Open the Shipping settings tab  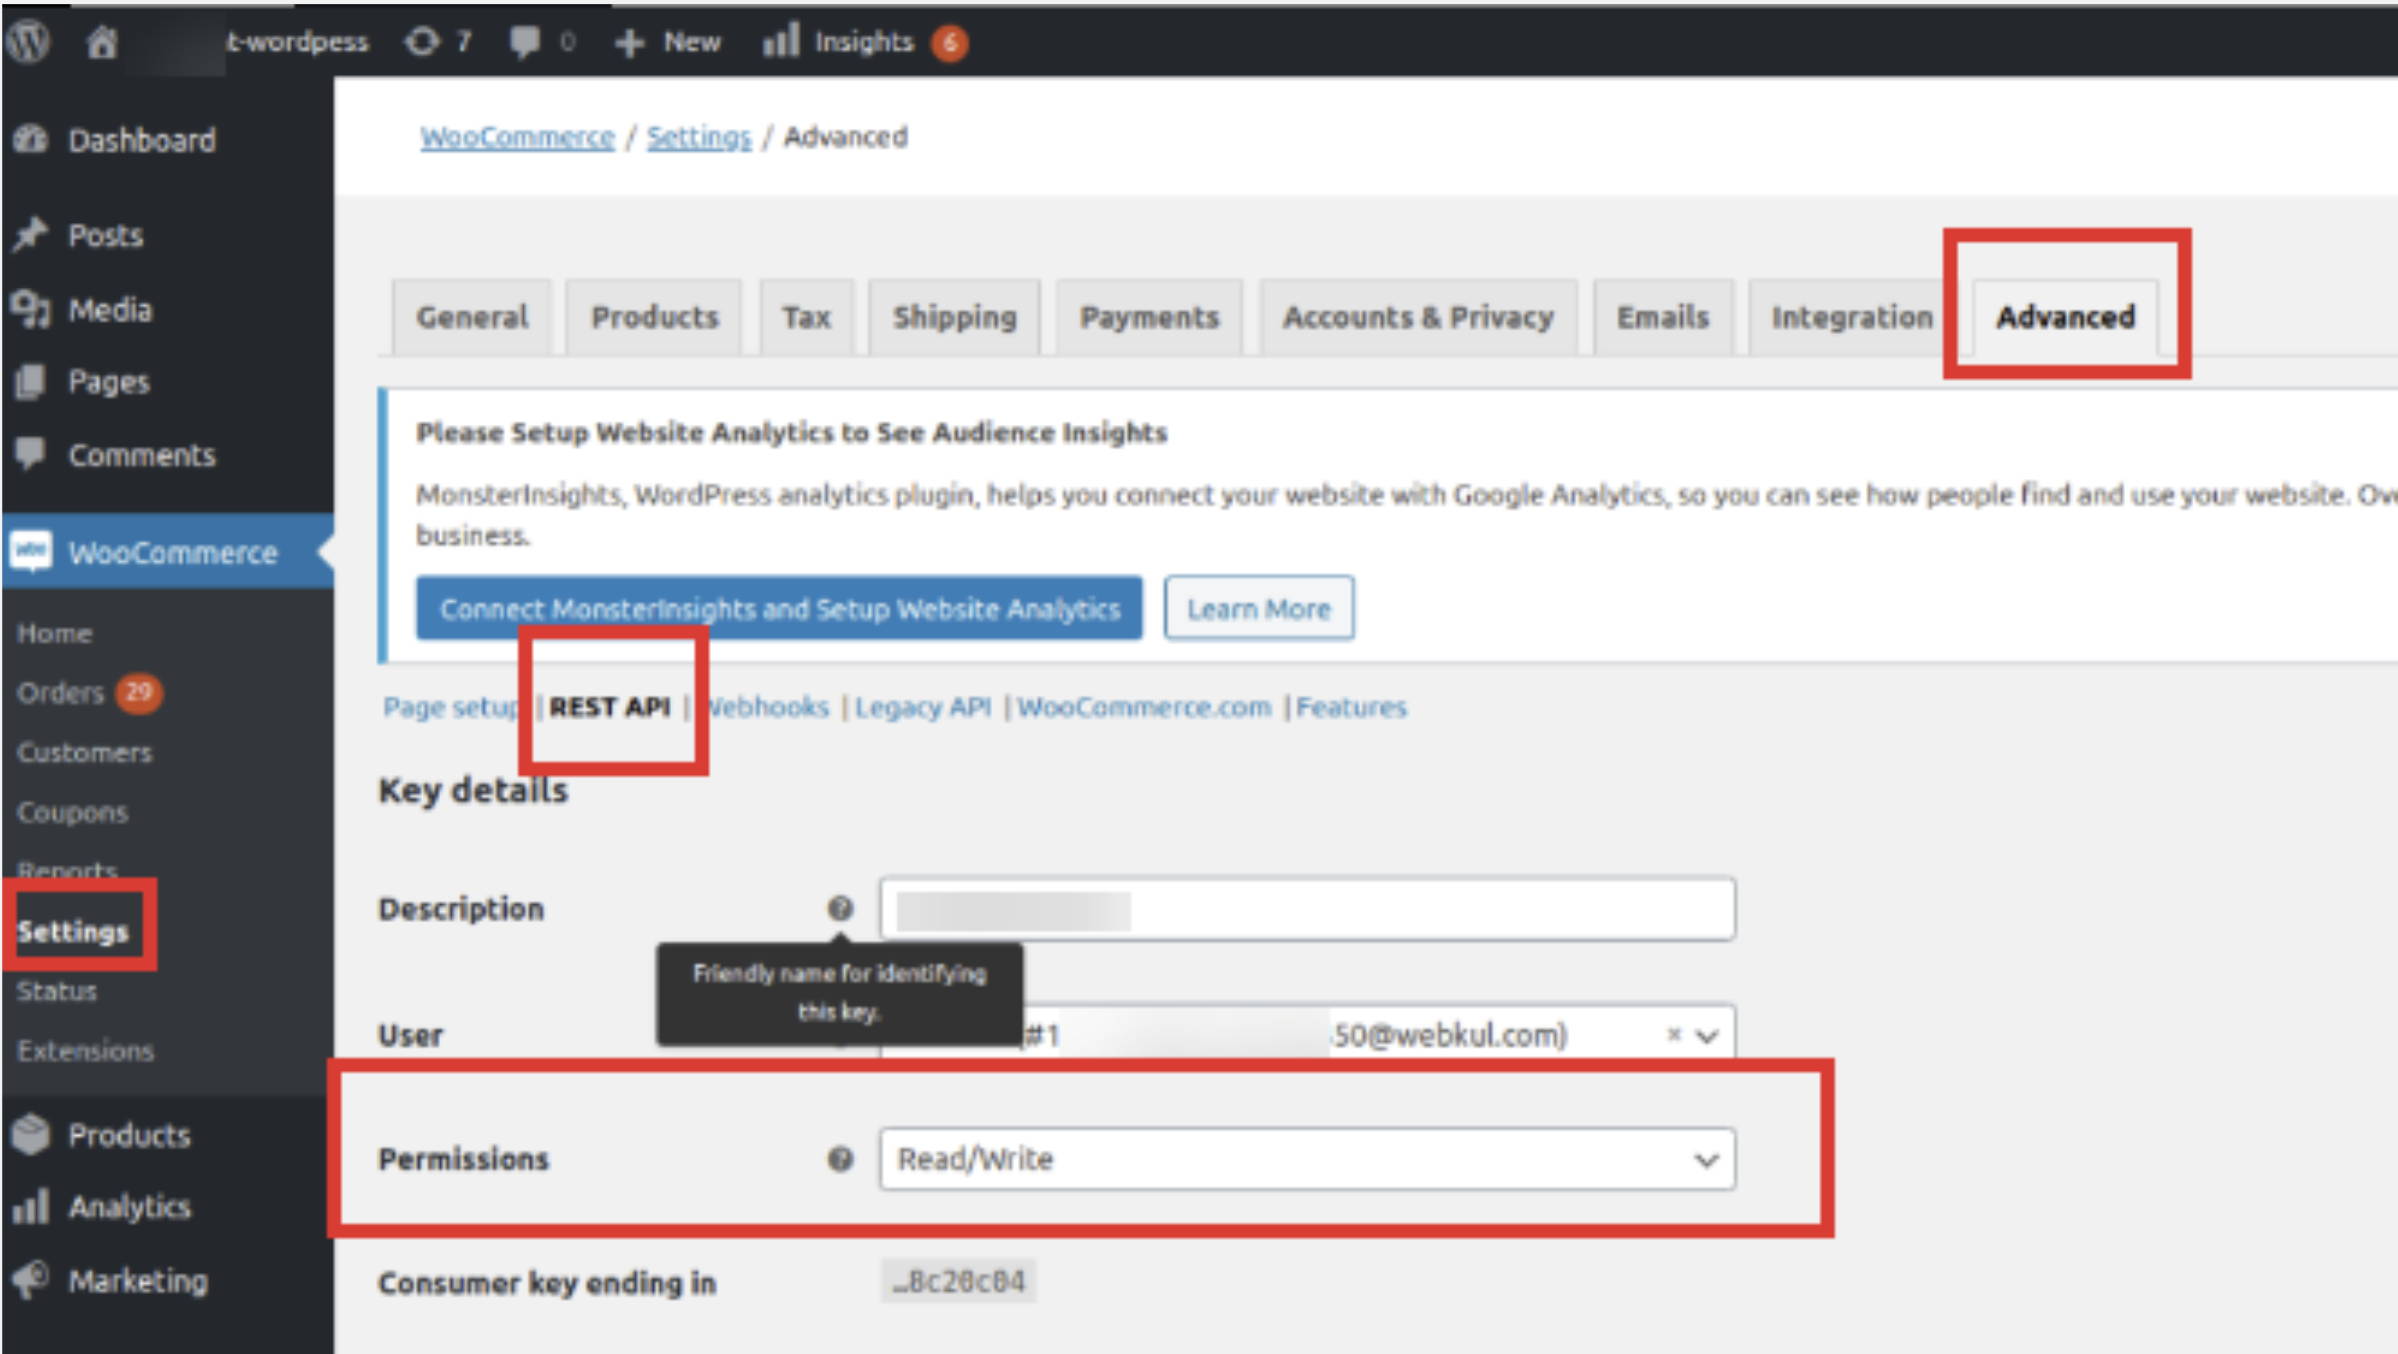(954, 318)
